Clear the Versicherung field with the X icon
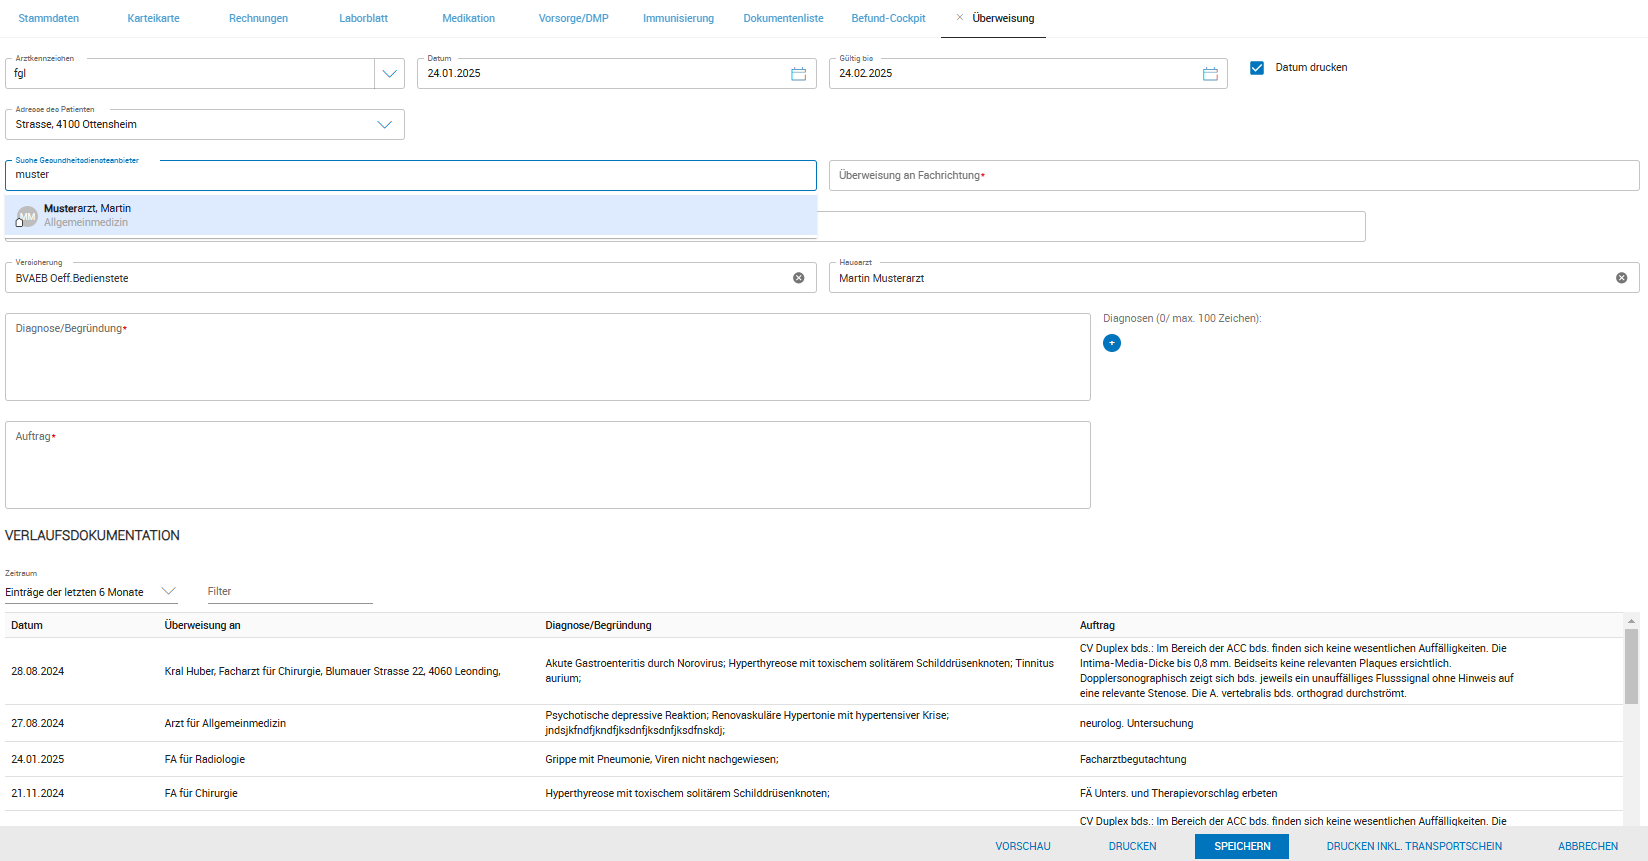The image size is (1648, 861). (799, 278)
